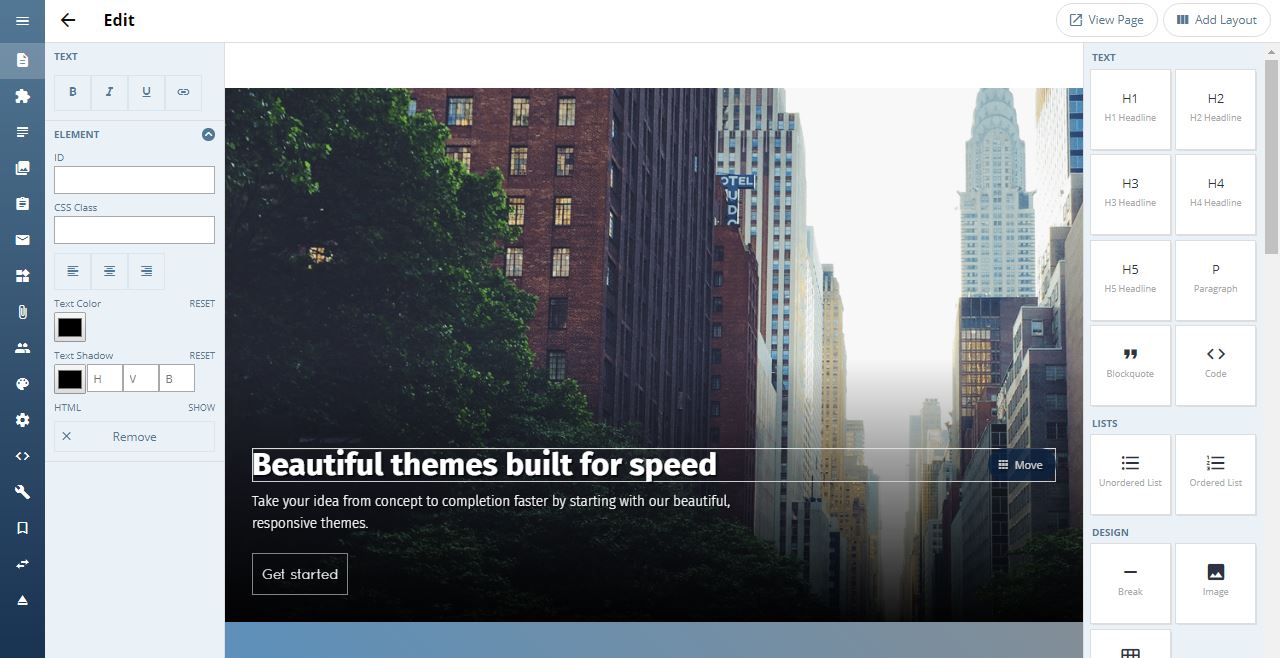
Task: Toggle italic text formatting
Action: (109, 92)
